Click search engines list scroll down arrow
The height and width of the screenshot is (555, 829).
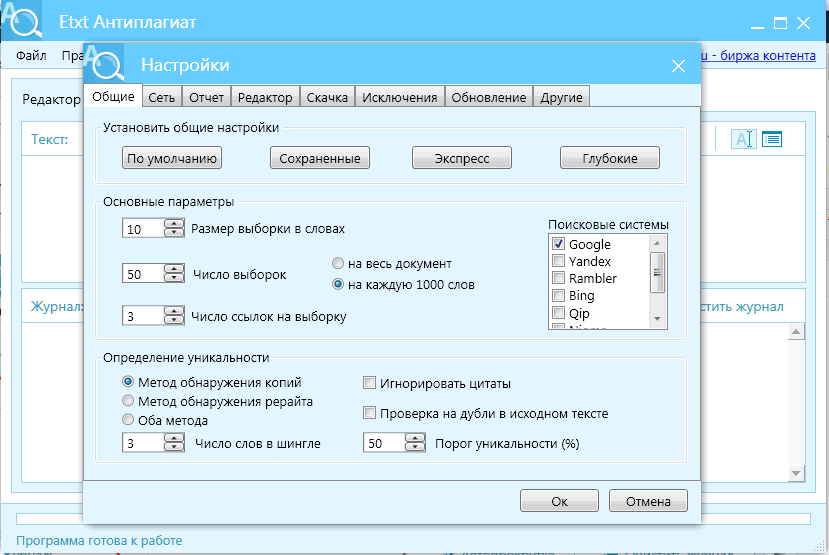[657, 319]
